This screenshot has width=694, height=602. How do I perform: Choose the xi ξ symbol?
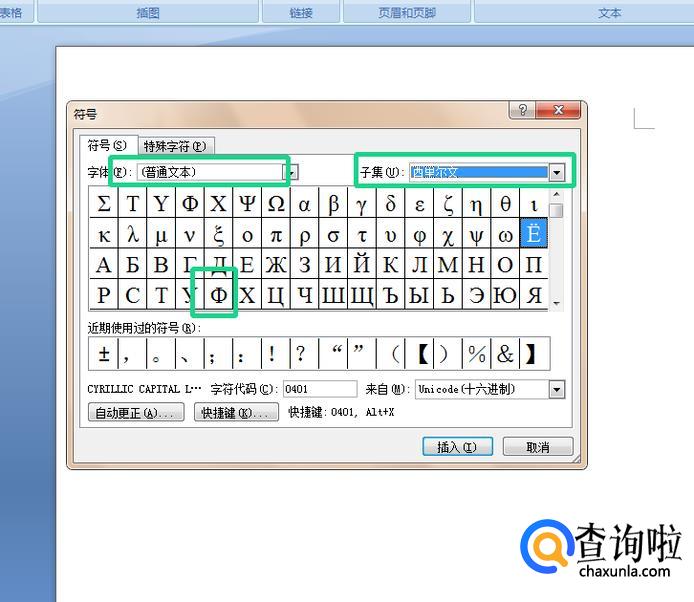(219, 233)
